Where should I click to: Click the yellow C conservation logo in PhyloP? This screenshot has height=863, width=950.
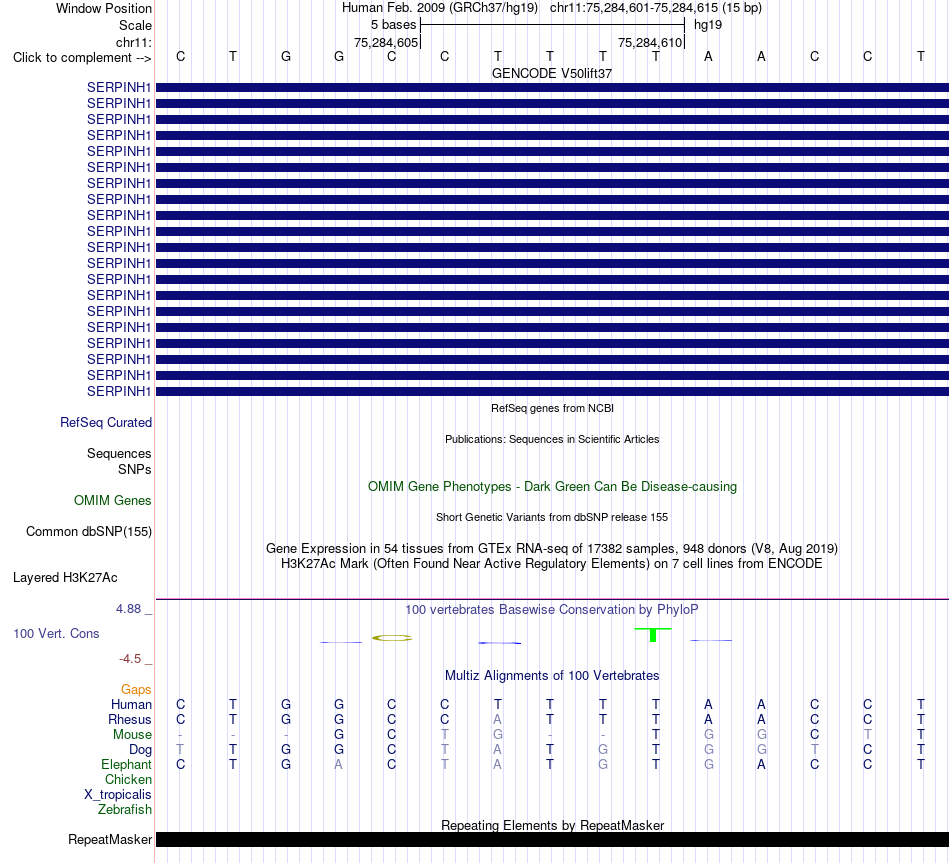pyautogui.click(x=392, y=638)
